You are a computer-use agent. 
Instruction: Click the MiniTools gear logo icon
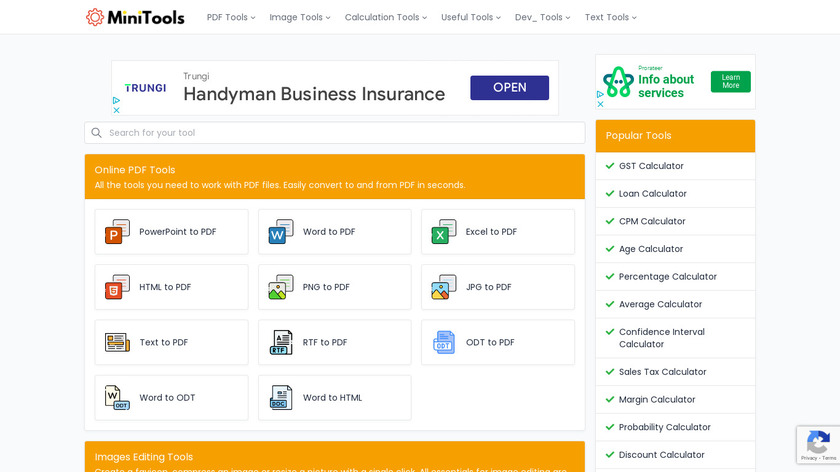click(95, 17)
